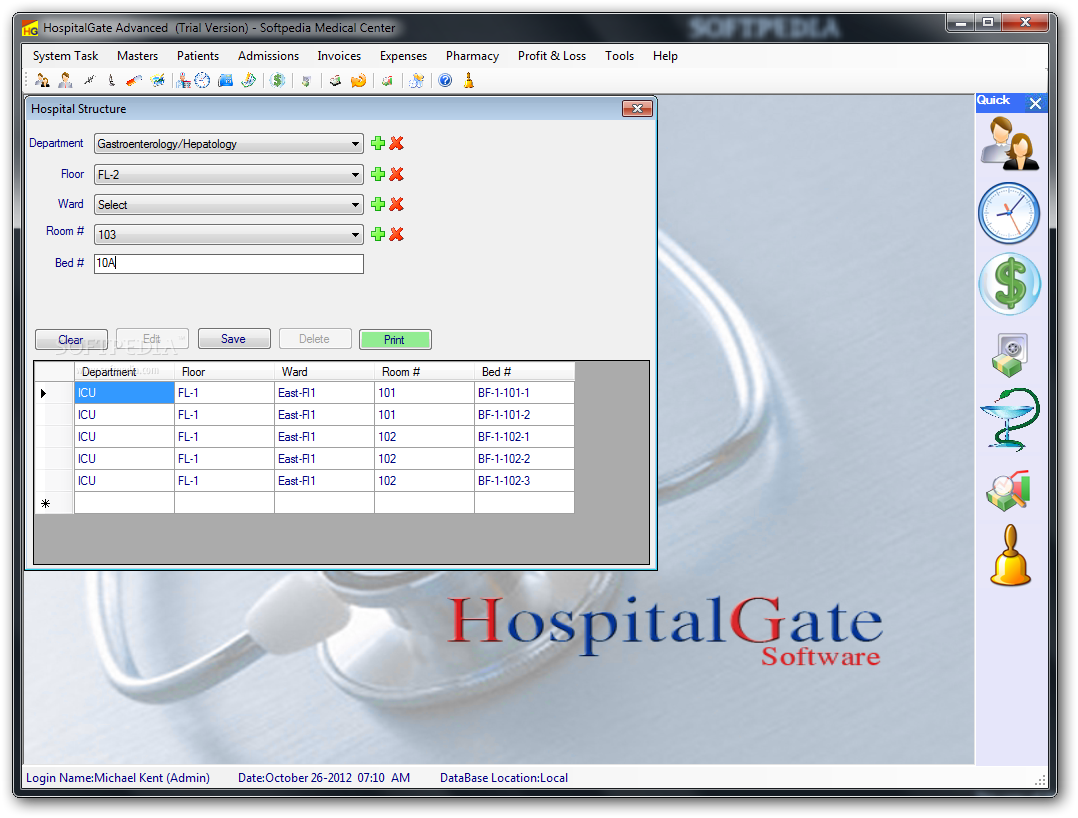Click the chart with magnifier Quick icon
This screenshot has width=1078, height=818.
click(x=1008, y=491)
